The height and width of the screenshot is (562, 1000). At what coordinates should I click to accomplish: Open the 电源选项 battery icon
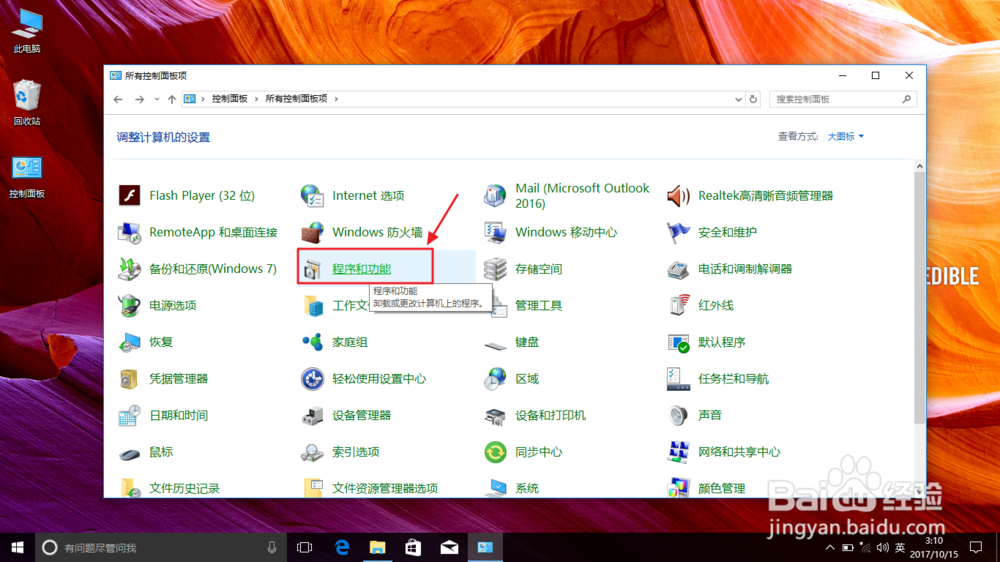(129, 306)
